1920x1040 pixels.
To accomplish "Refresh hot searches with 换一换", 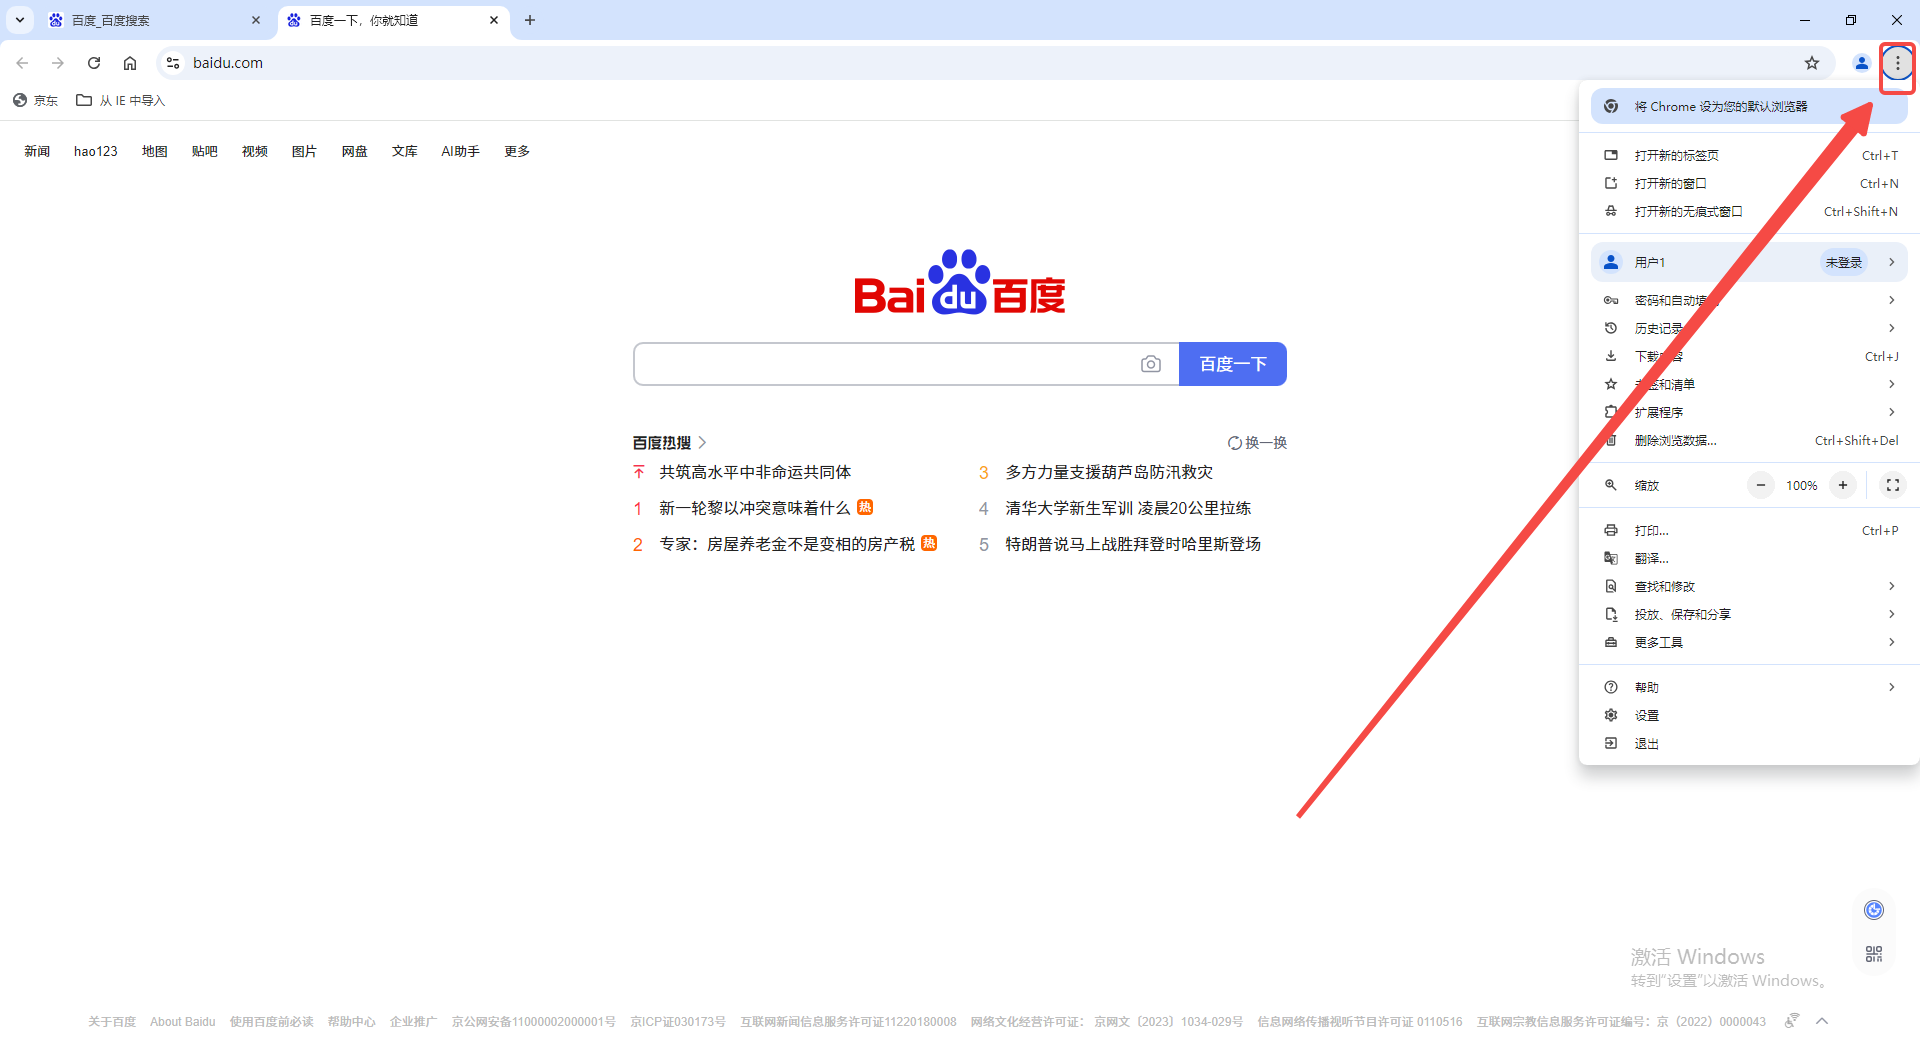I will (1258, 443).
